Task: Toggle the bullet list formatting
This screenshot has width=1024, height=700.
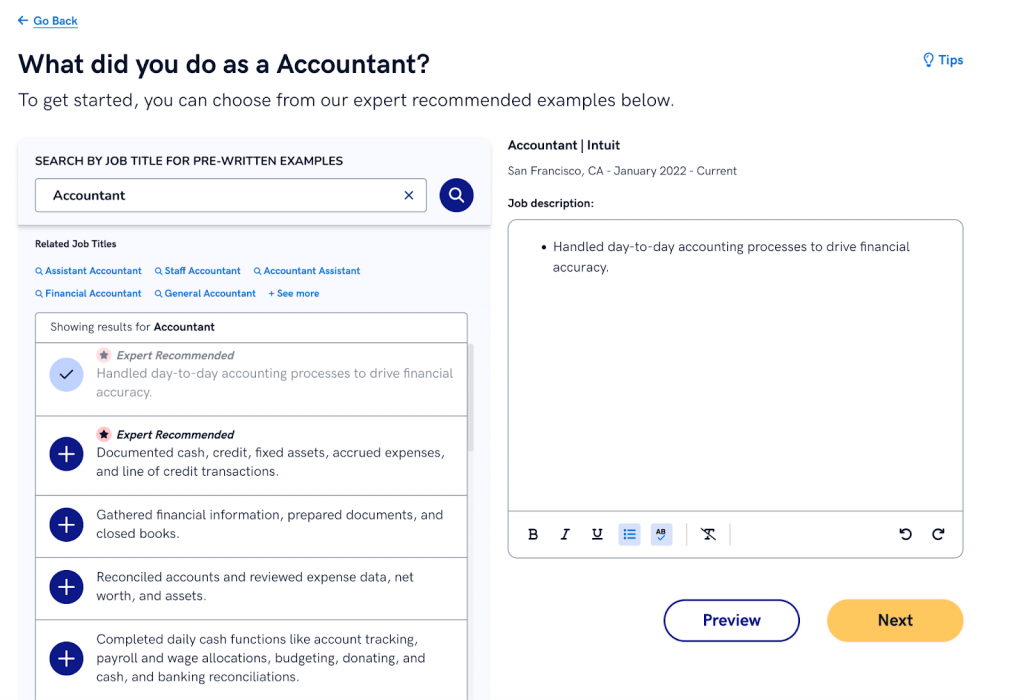Action: tap(629, 534)
